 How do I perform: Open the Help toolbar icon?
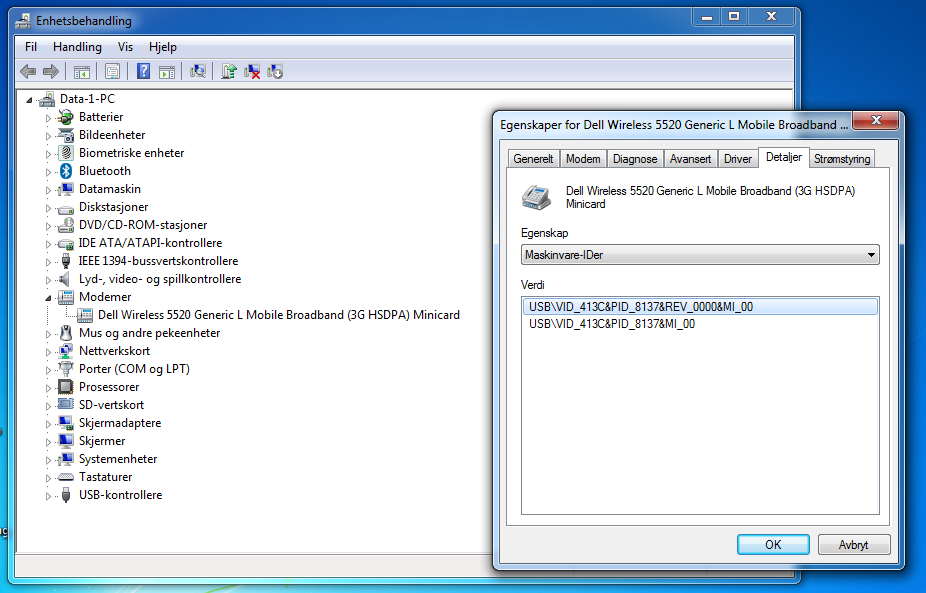tap(143, 71)
